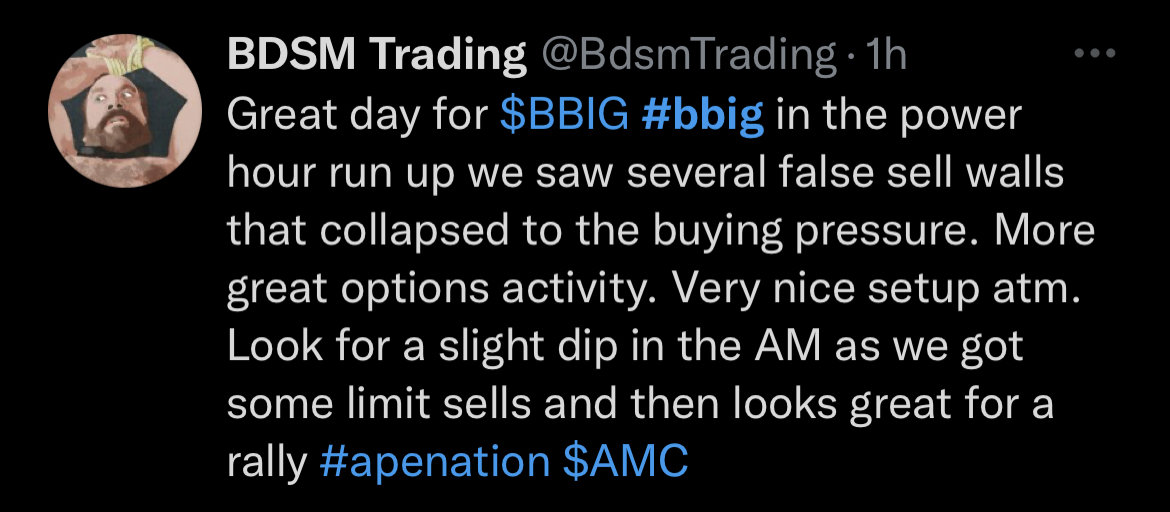
Task: Click the BDSM Trading profile avatar
Action: point(125,110)
